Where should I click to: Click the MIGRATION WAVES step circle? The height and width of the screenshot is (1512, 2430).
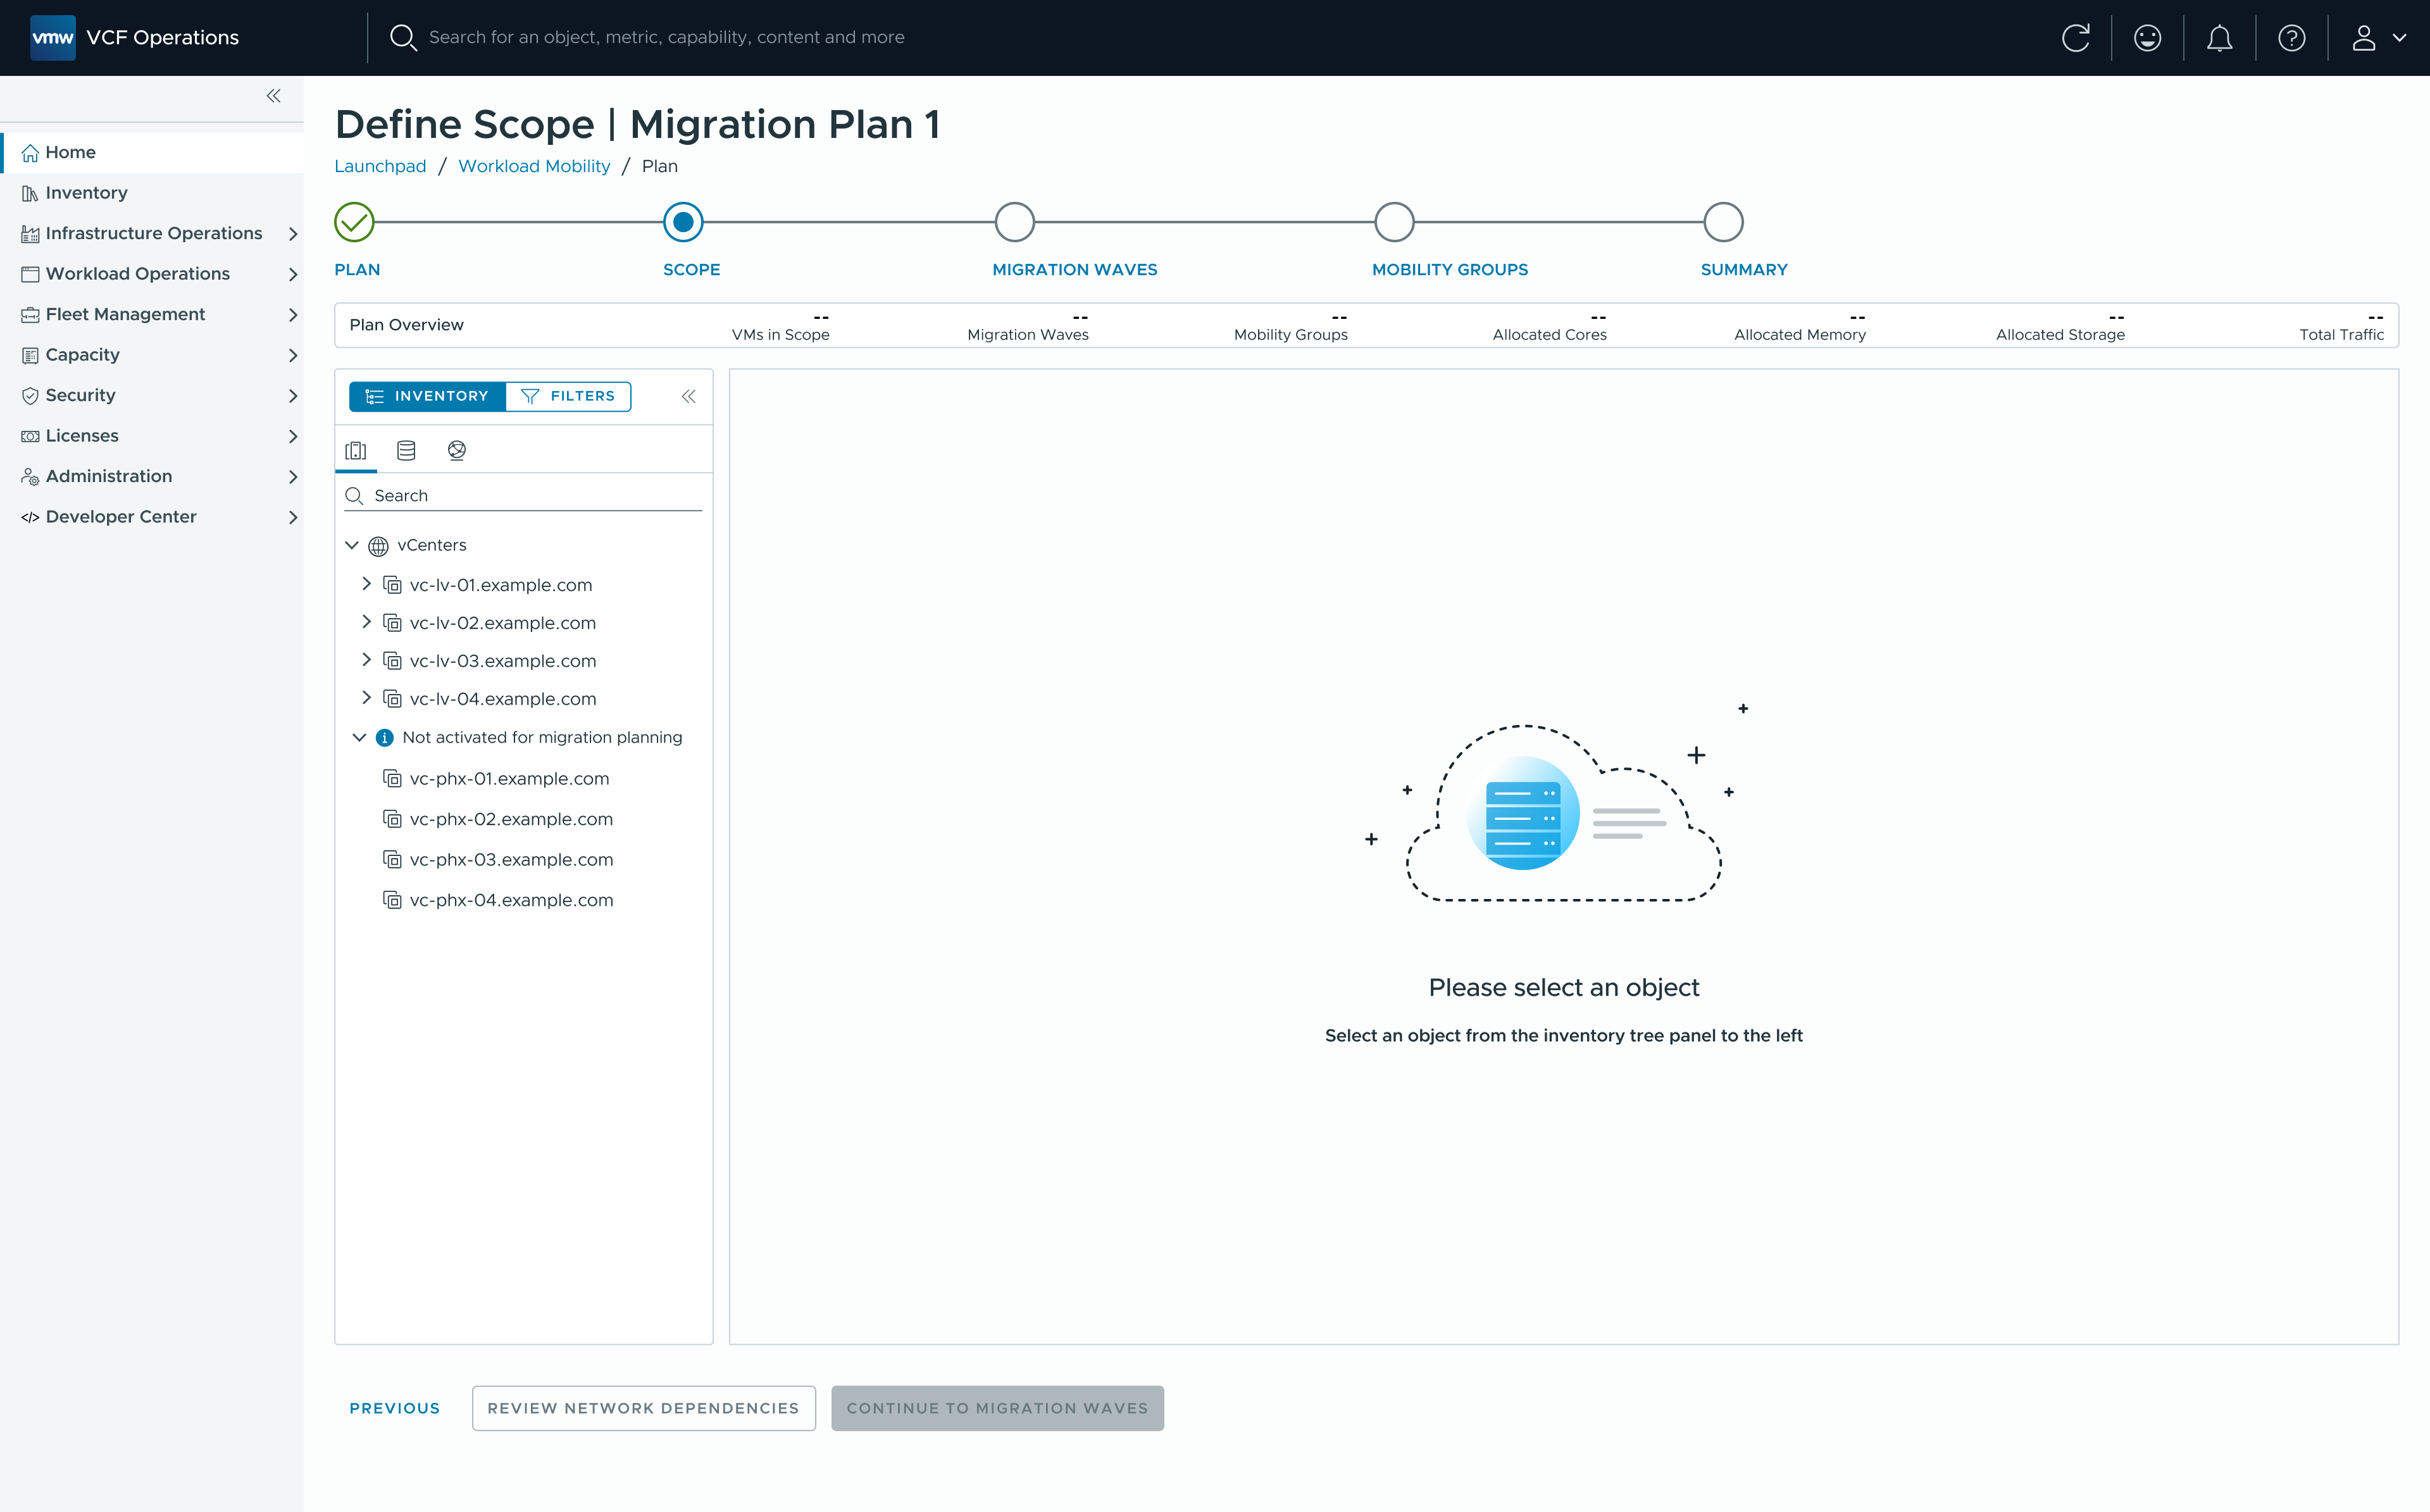(x=1014, y=222)
